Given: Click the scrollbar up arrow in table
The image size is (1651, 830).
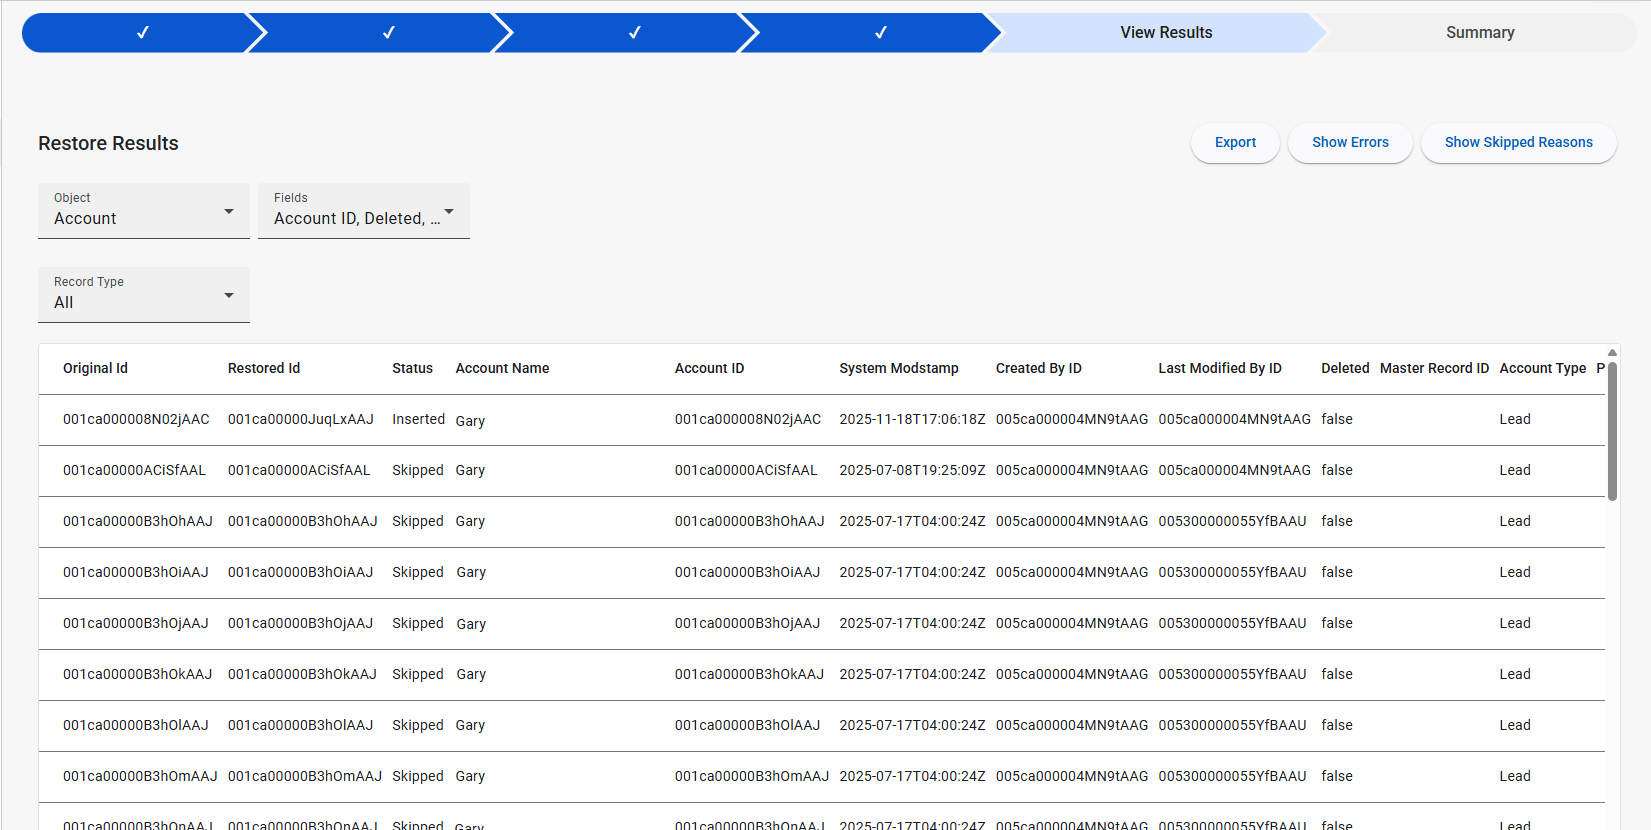Looking at the screenshot, I should click(1612, 352).
